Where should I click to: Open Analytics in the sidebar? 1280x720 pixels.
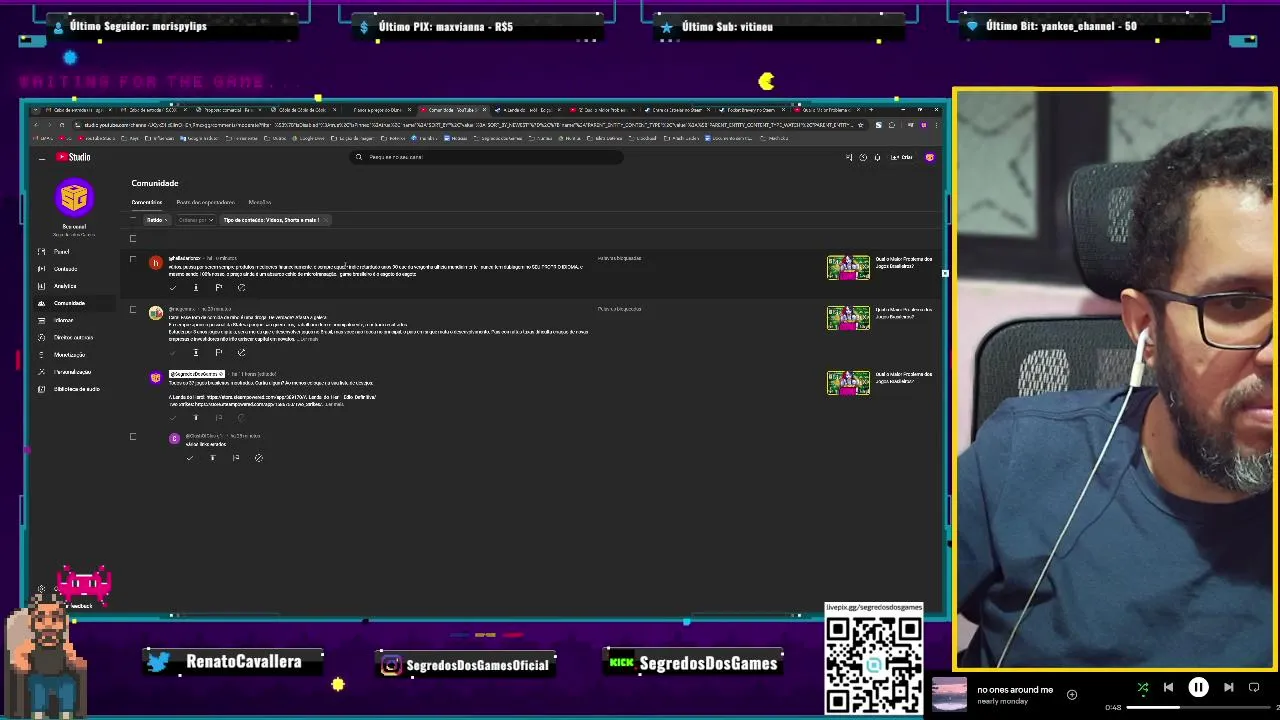pyautogui.click(x=65, y=286)
